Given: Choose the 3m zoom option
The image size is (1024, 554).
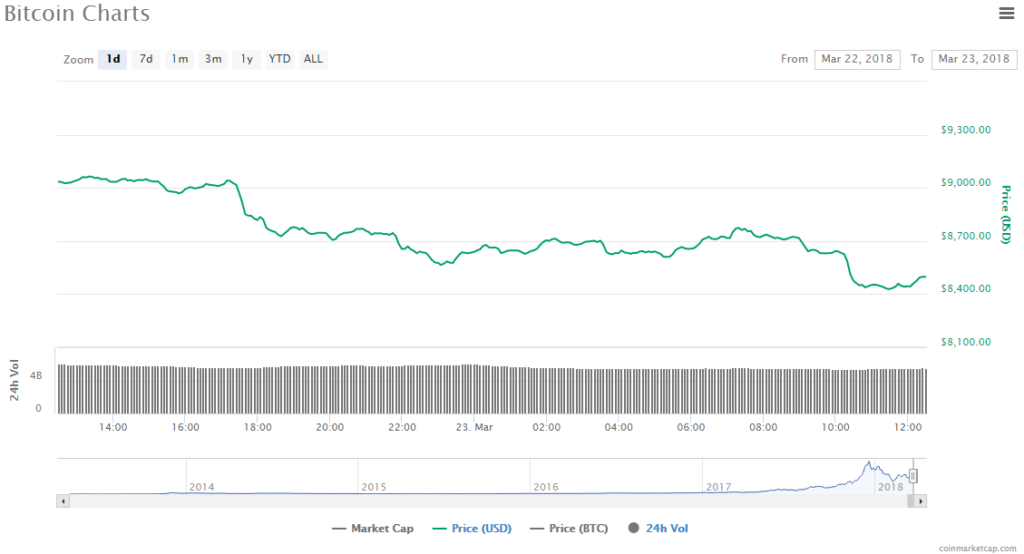Looking at the screenshot, I should tap(213, 59).
